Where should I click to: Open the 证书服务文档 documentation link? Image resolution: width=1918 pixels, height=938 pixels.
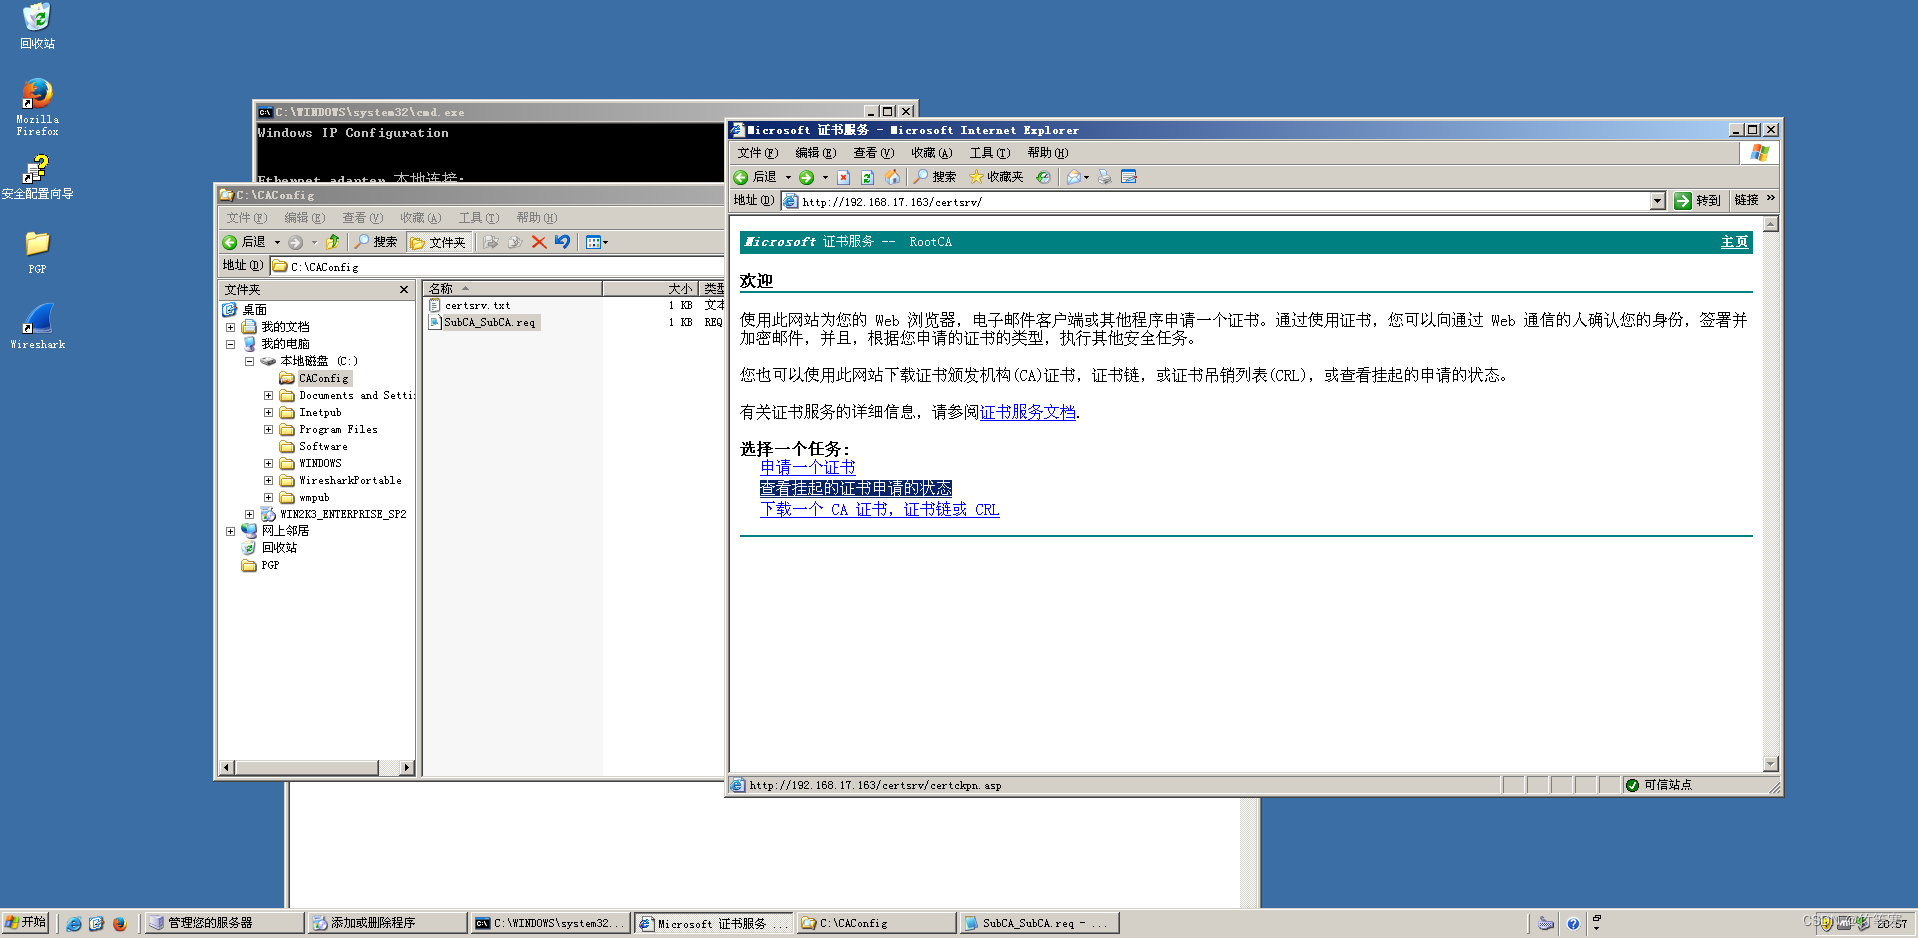[1028, 412]
